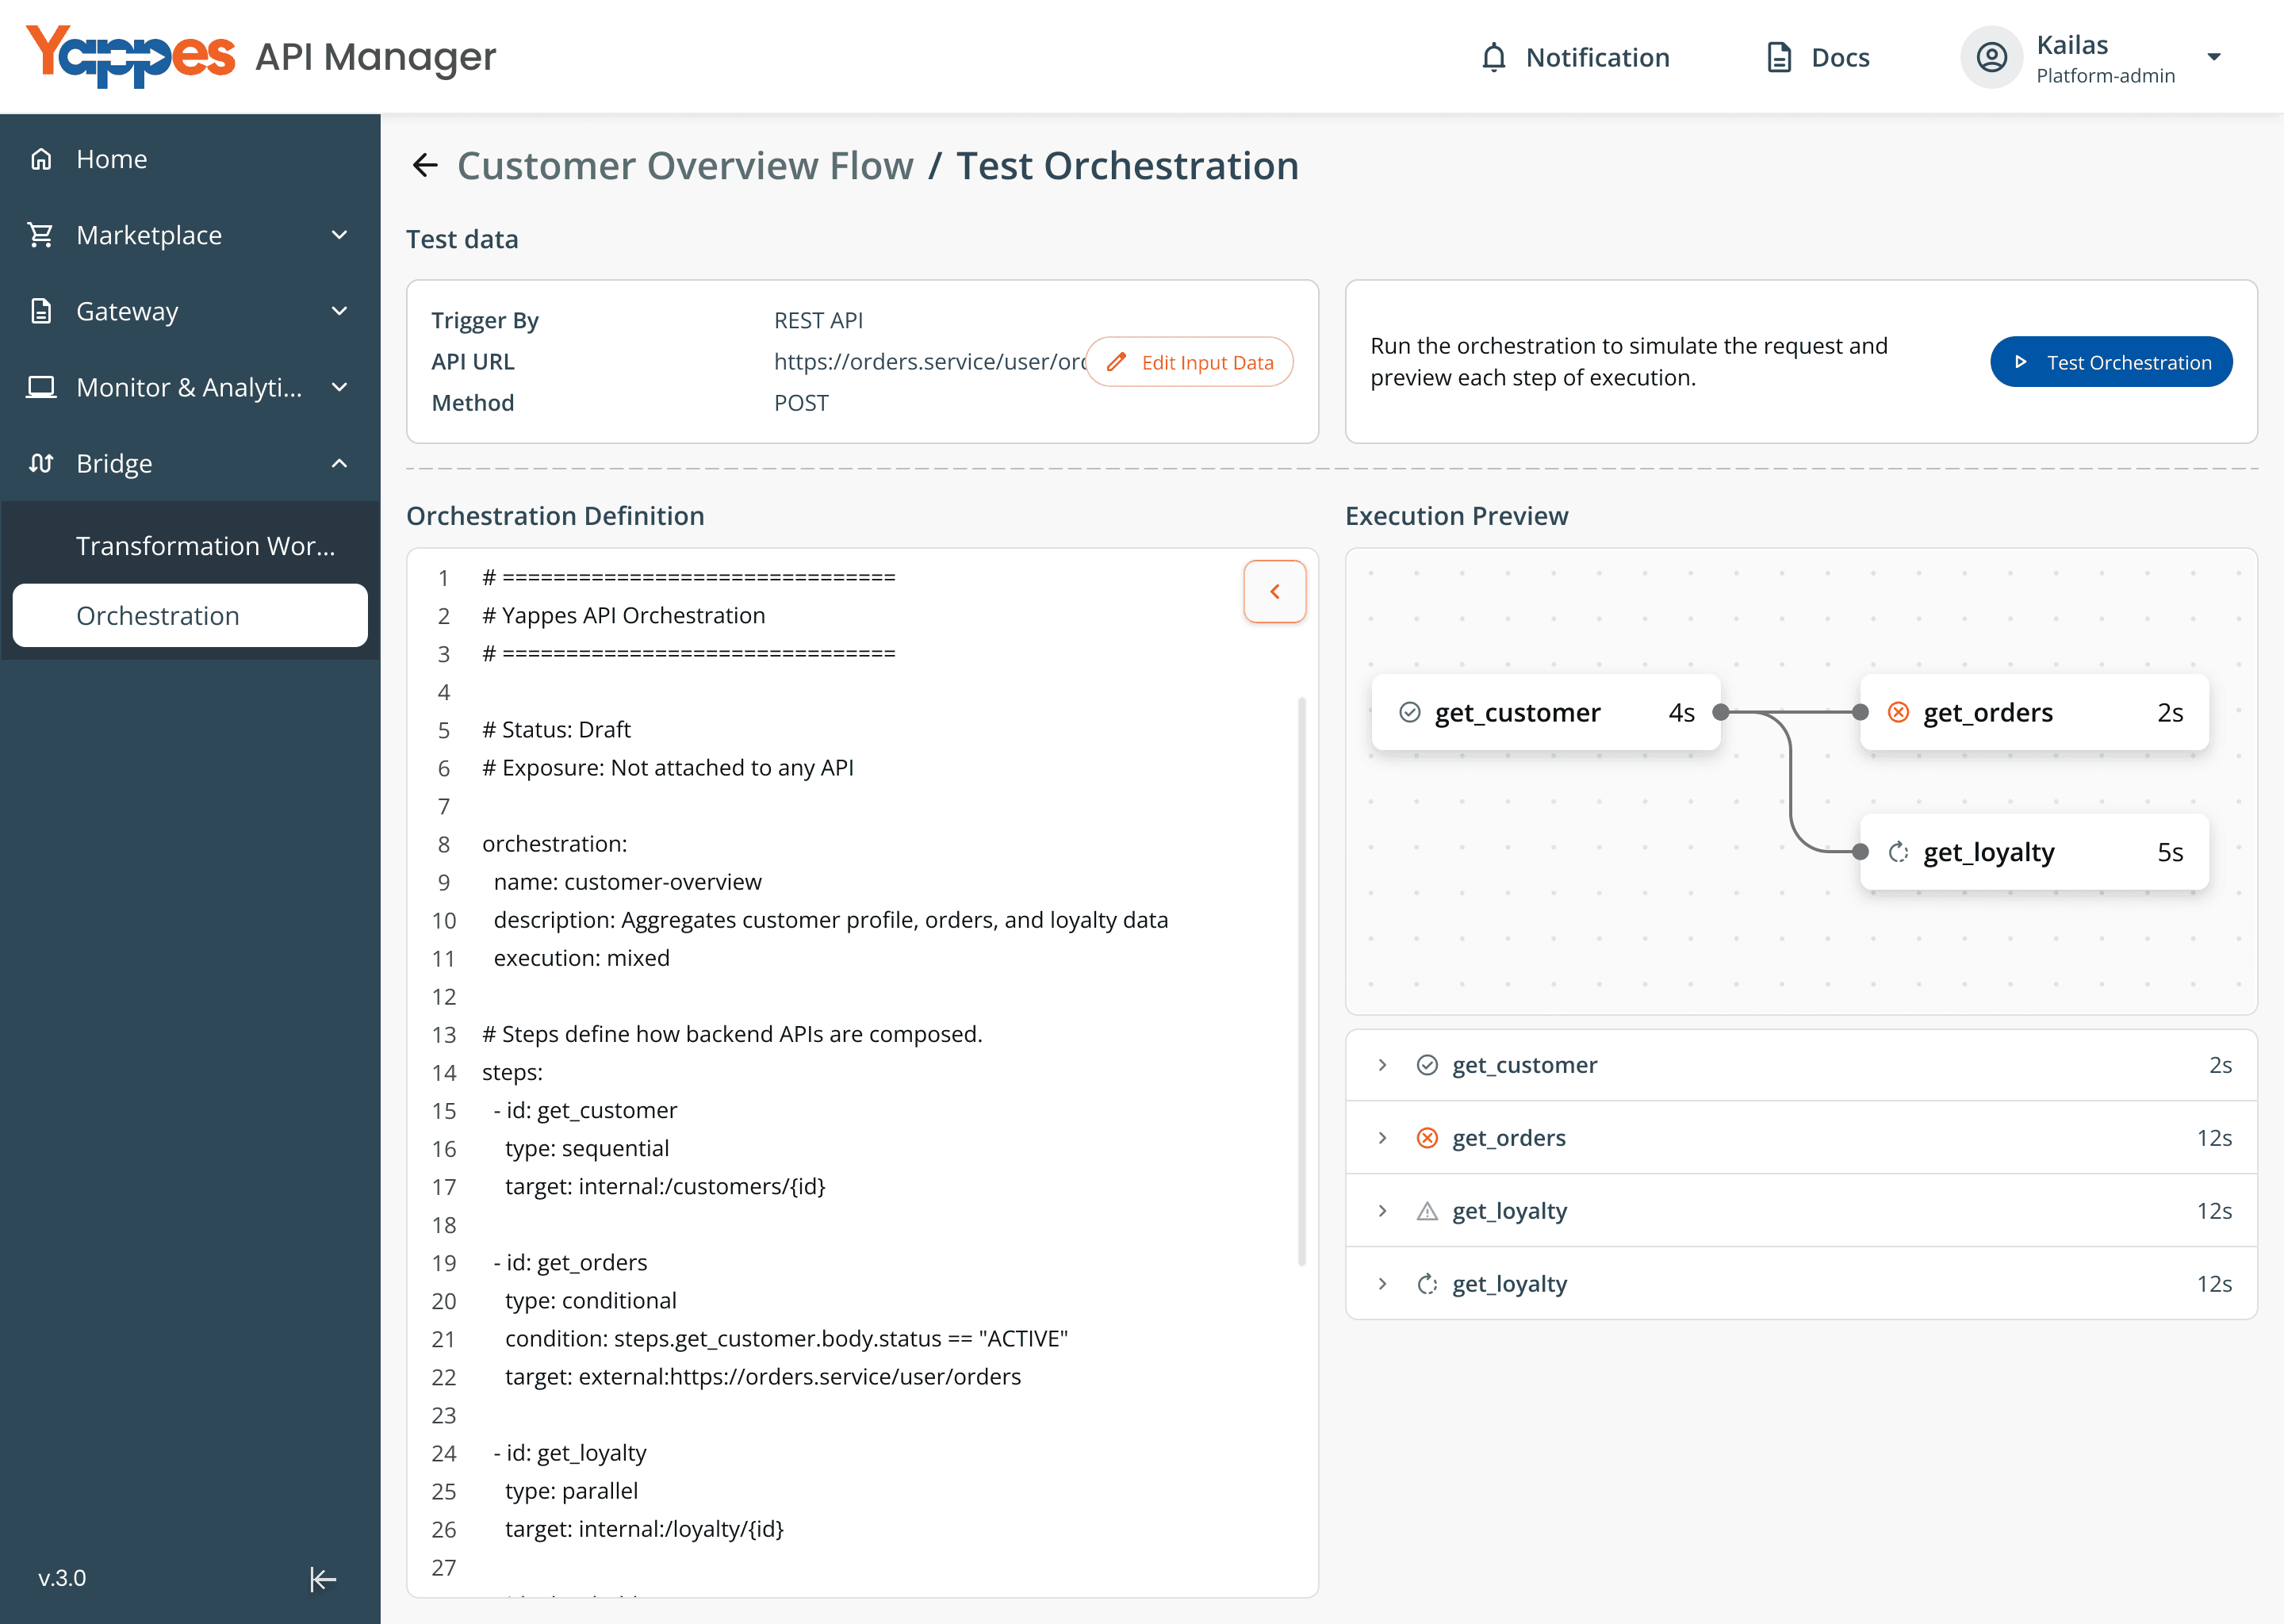Click the error icon on get_orders node
2284x1624 pixels.
point(1898,713)
